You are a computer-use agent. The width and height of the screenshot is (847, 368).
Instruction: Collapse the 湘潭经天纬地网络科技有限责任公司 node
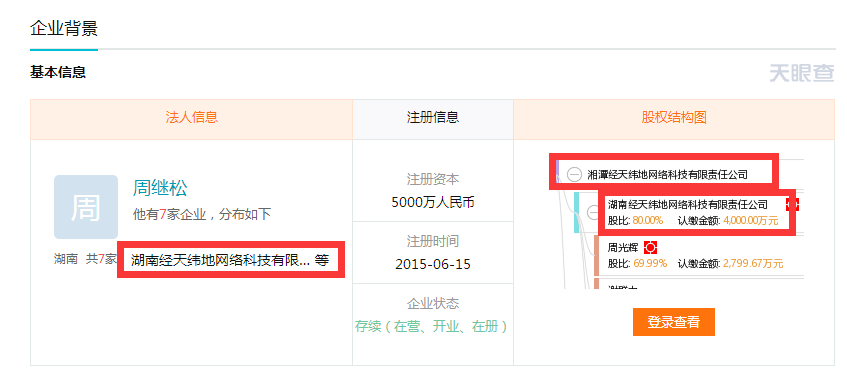point(574,175)
